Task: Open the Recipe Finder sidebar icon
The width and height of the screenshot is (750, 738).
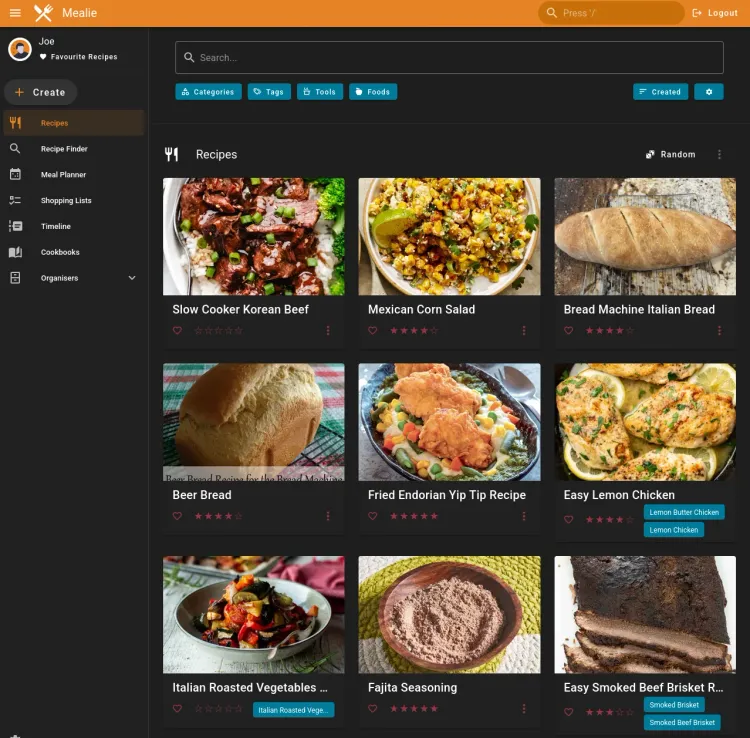Action: pos(15,149)
